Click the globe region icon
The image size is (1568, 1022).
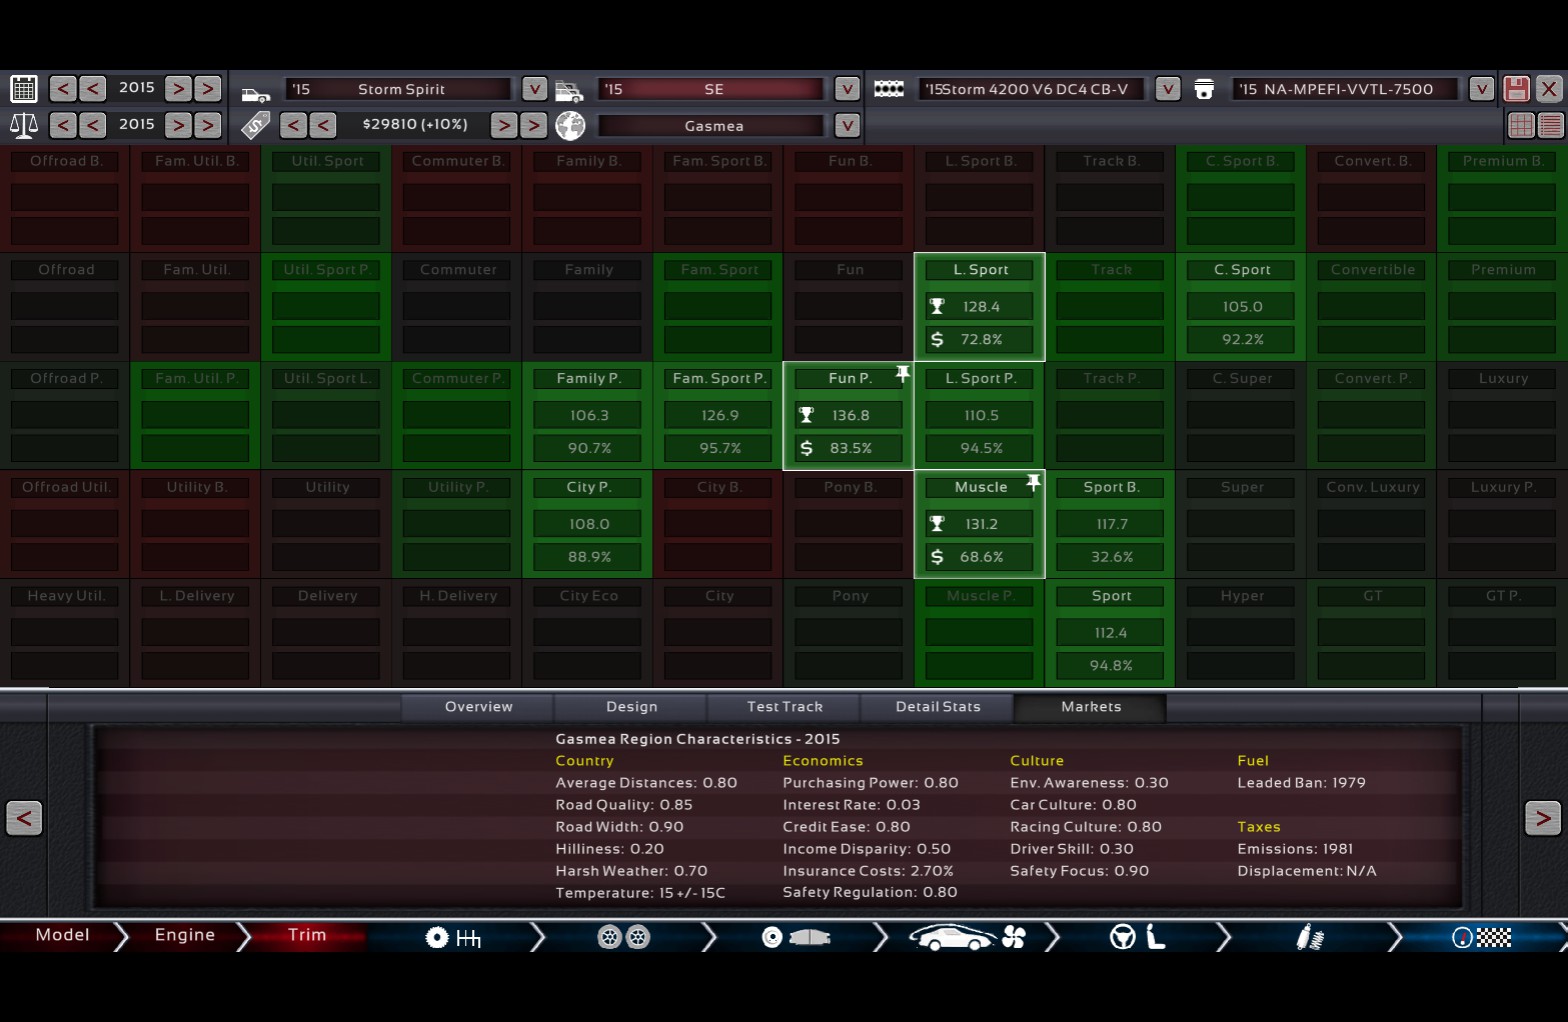[570, 126]
